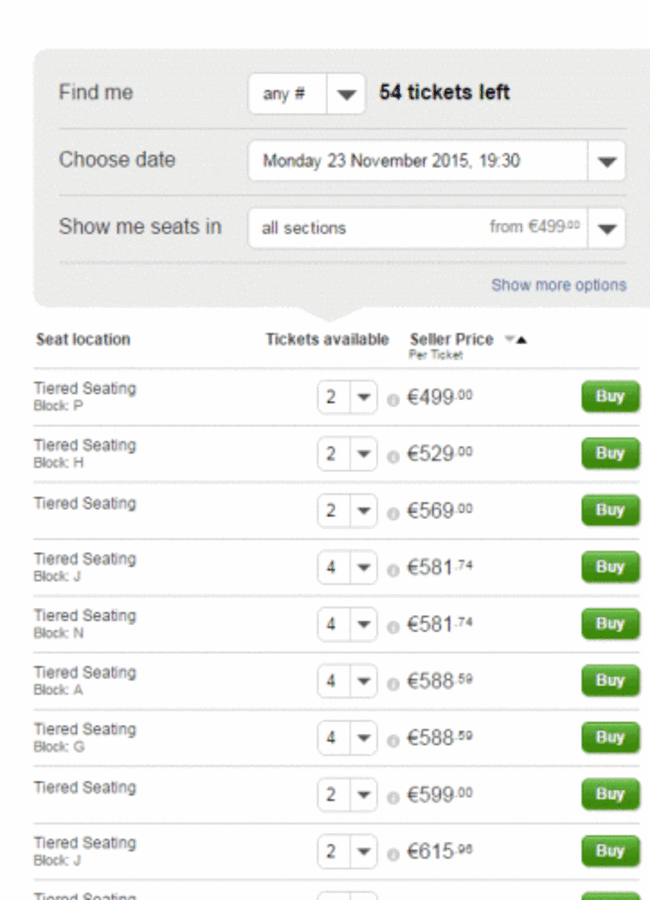Click the "Tickets available" column header
Image resolution: width=650 pixels, height=900 pixels.
(326, 338)
